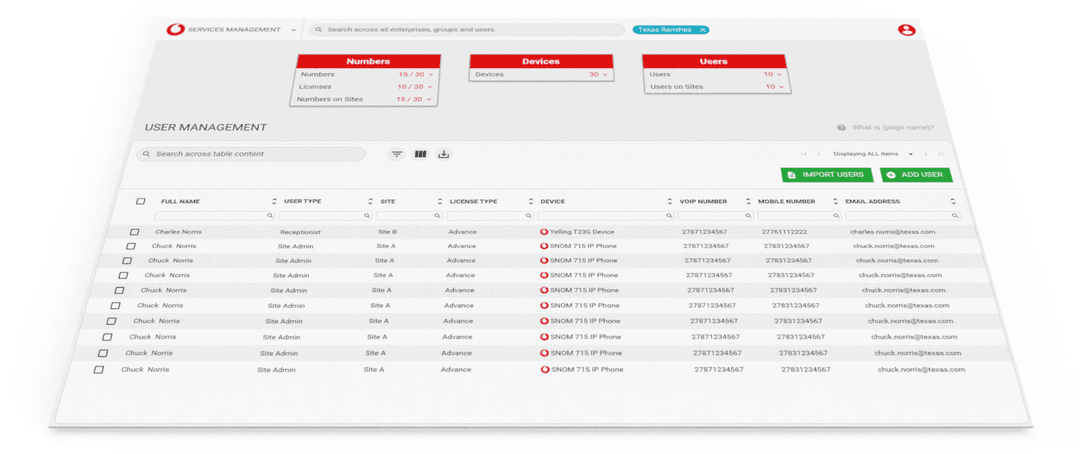Expand the Numbers on Sites row

[430, 99]
